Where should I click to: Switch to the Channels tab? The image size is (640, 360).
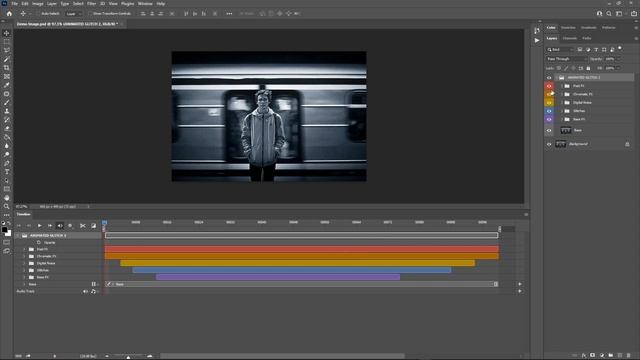(x=570, y=38)
